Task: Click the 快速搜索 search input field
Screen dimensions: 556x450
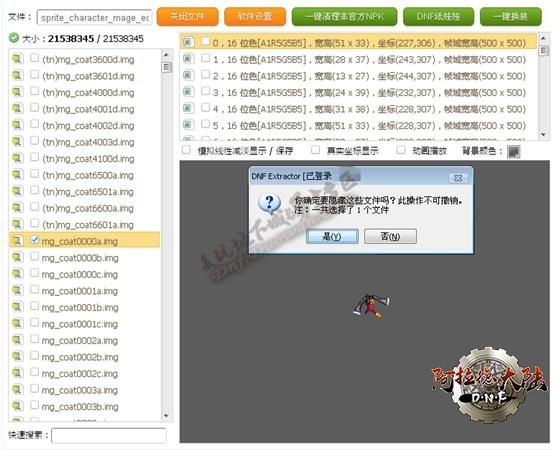Action: coord(109,435)
